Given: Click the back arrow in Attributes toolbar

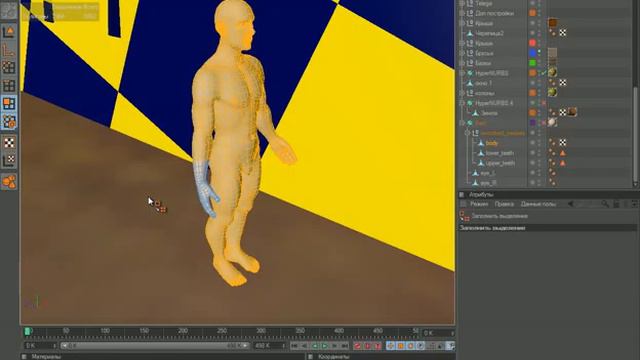Looking at the screenshot, I should pos(571,204).
